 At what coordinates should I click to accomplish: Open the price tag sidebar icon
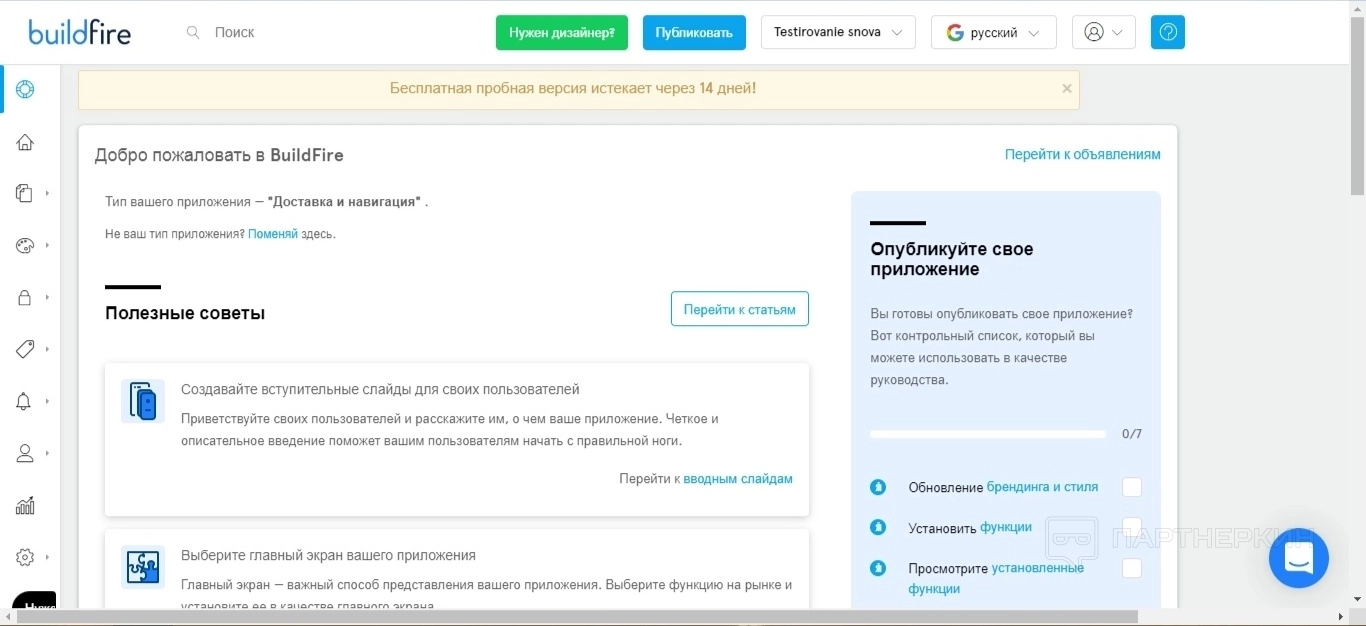[25, 349]
